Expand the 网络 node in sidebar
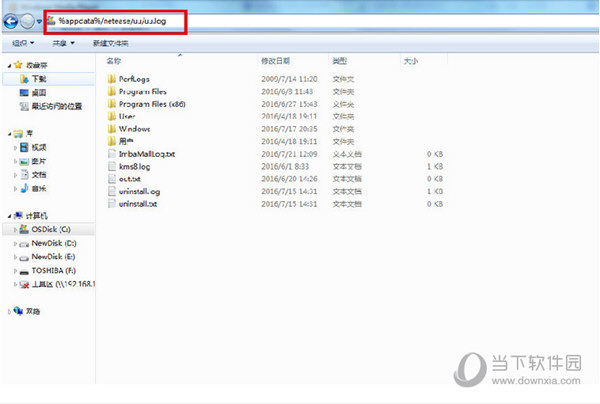 (8, 312)
